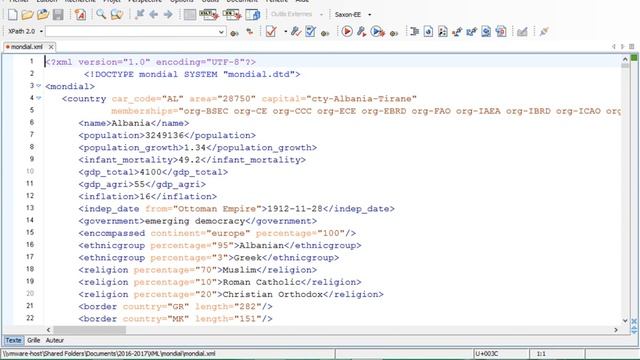Click the blue document icon before the red one
Image resolution: width=640 pixels, height=360 pixels.
486,31
